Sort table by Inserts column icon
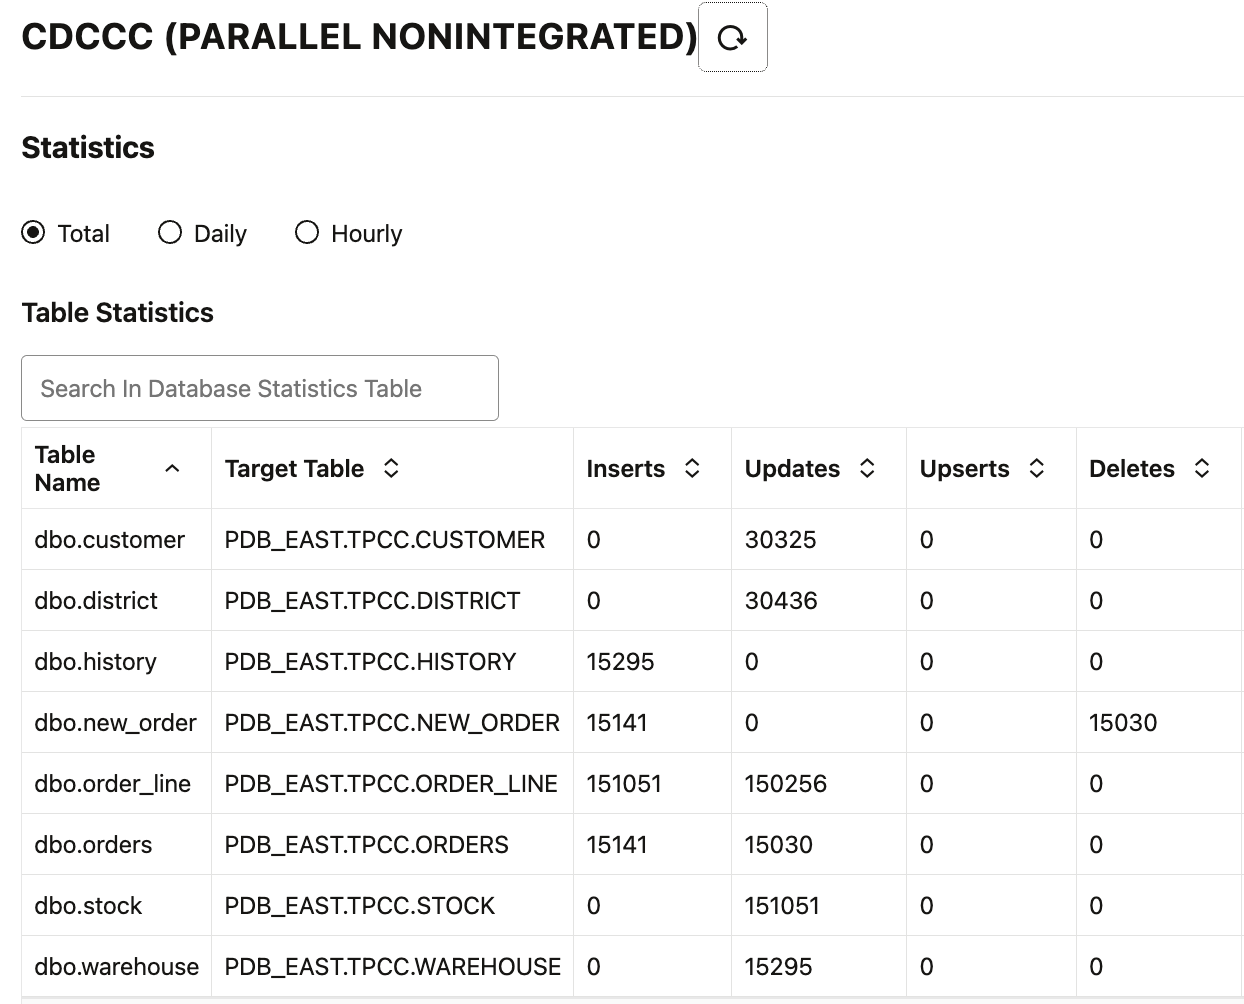1244x1004 pixels. pyautogui.click(x=692, y=468)
